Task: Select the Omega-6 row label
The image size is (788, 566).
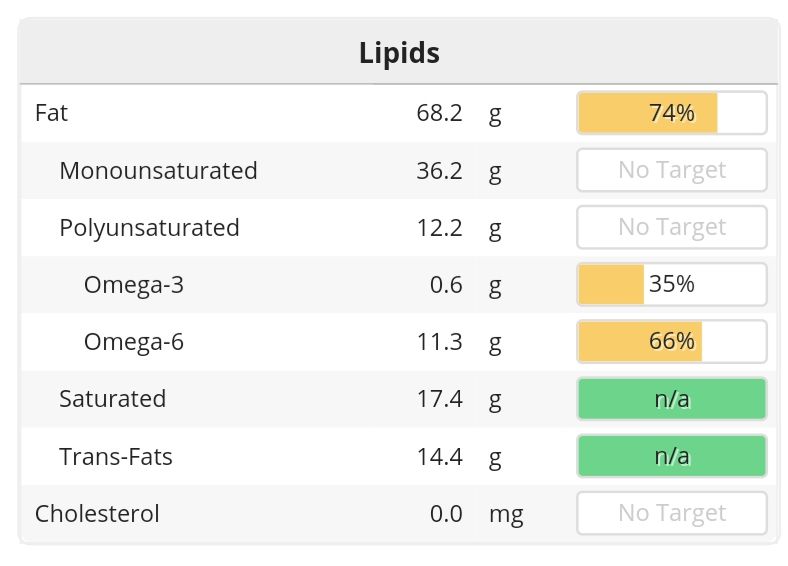Action: click(134, 342)
